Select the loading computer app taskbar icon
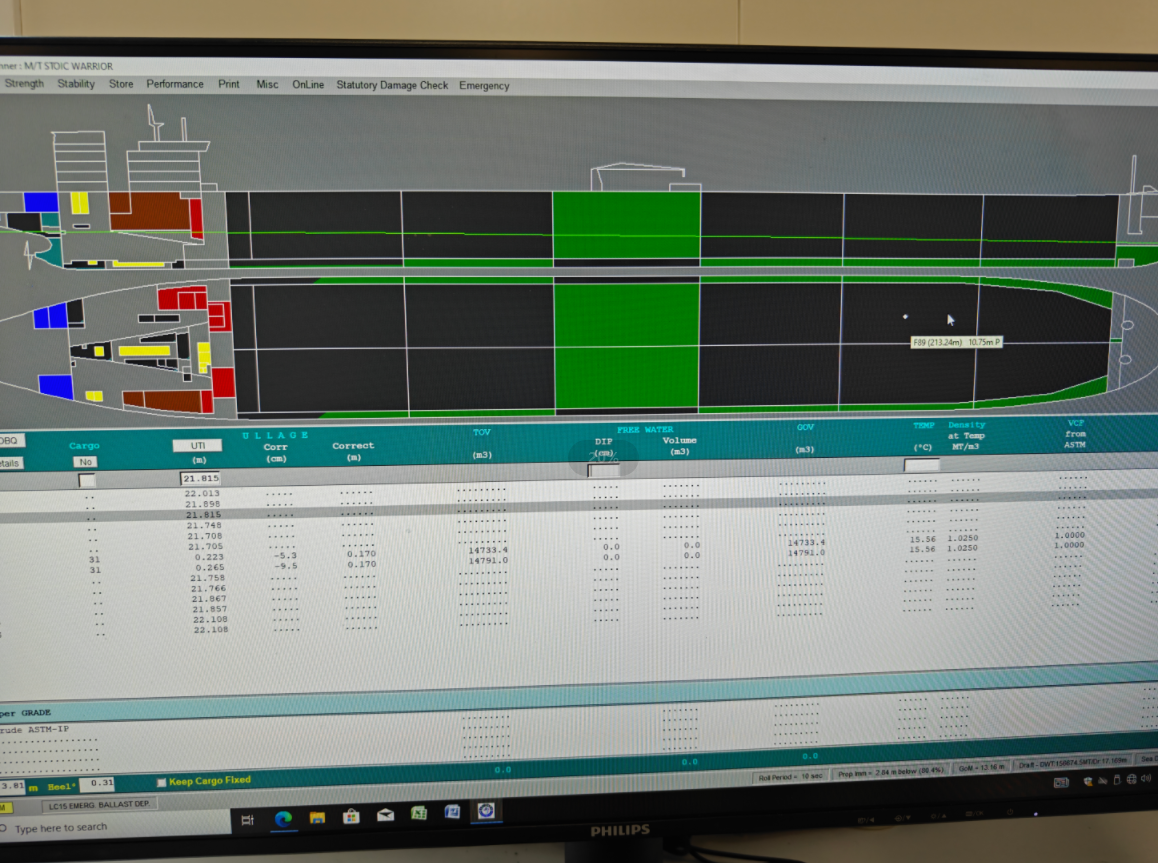Screen dimensions: 1158x863 486,811
